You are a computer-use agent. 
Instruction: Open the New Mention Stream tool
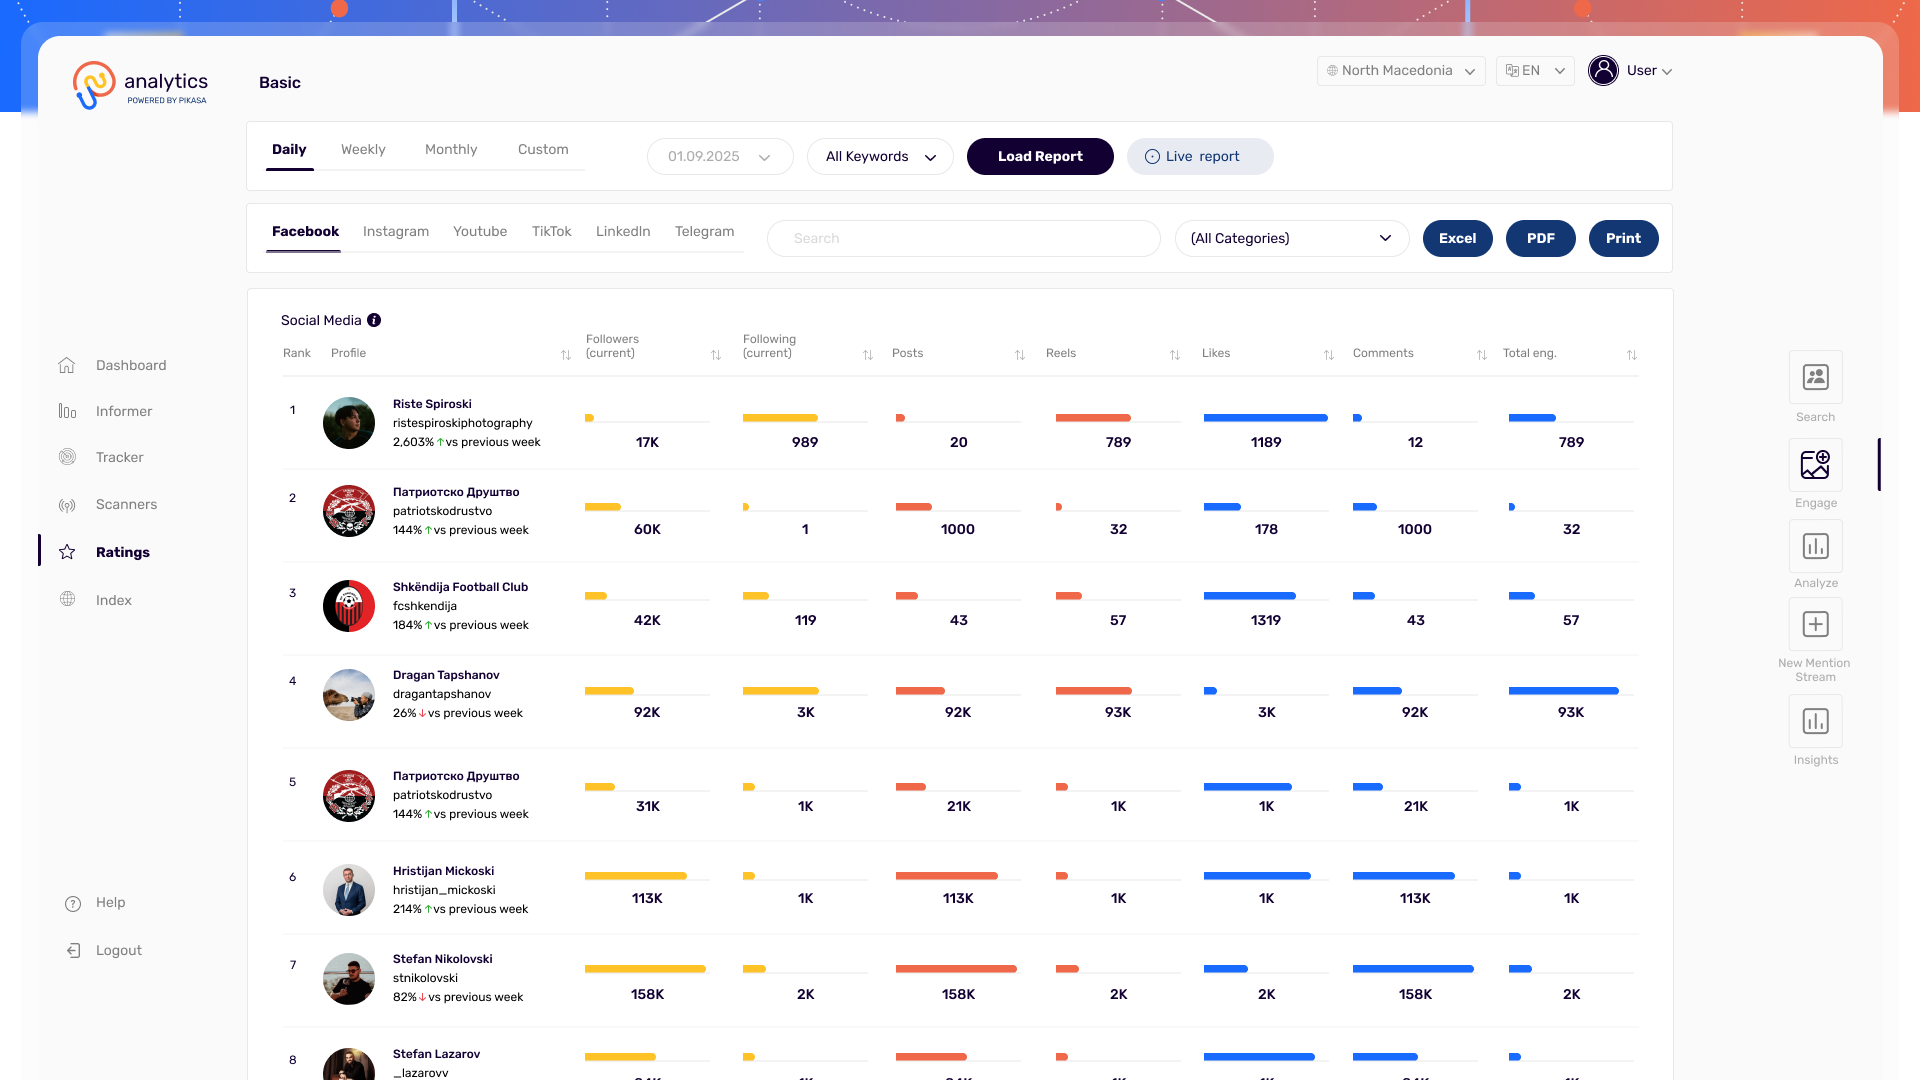[1815, 624]
